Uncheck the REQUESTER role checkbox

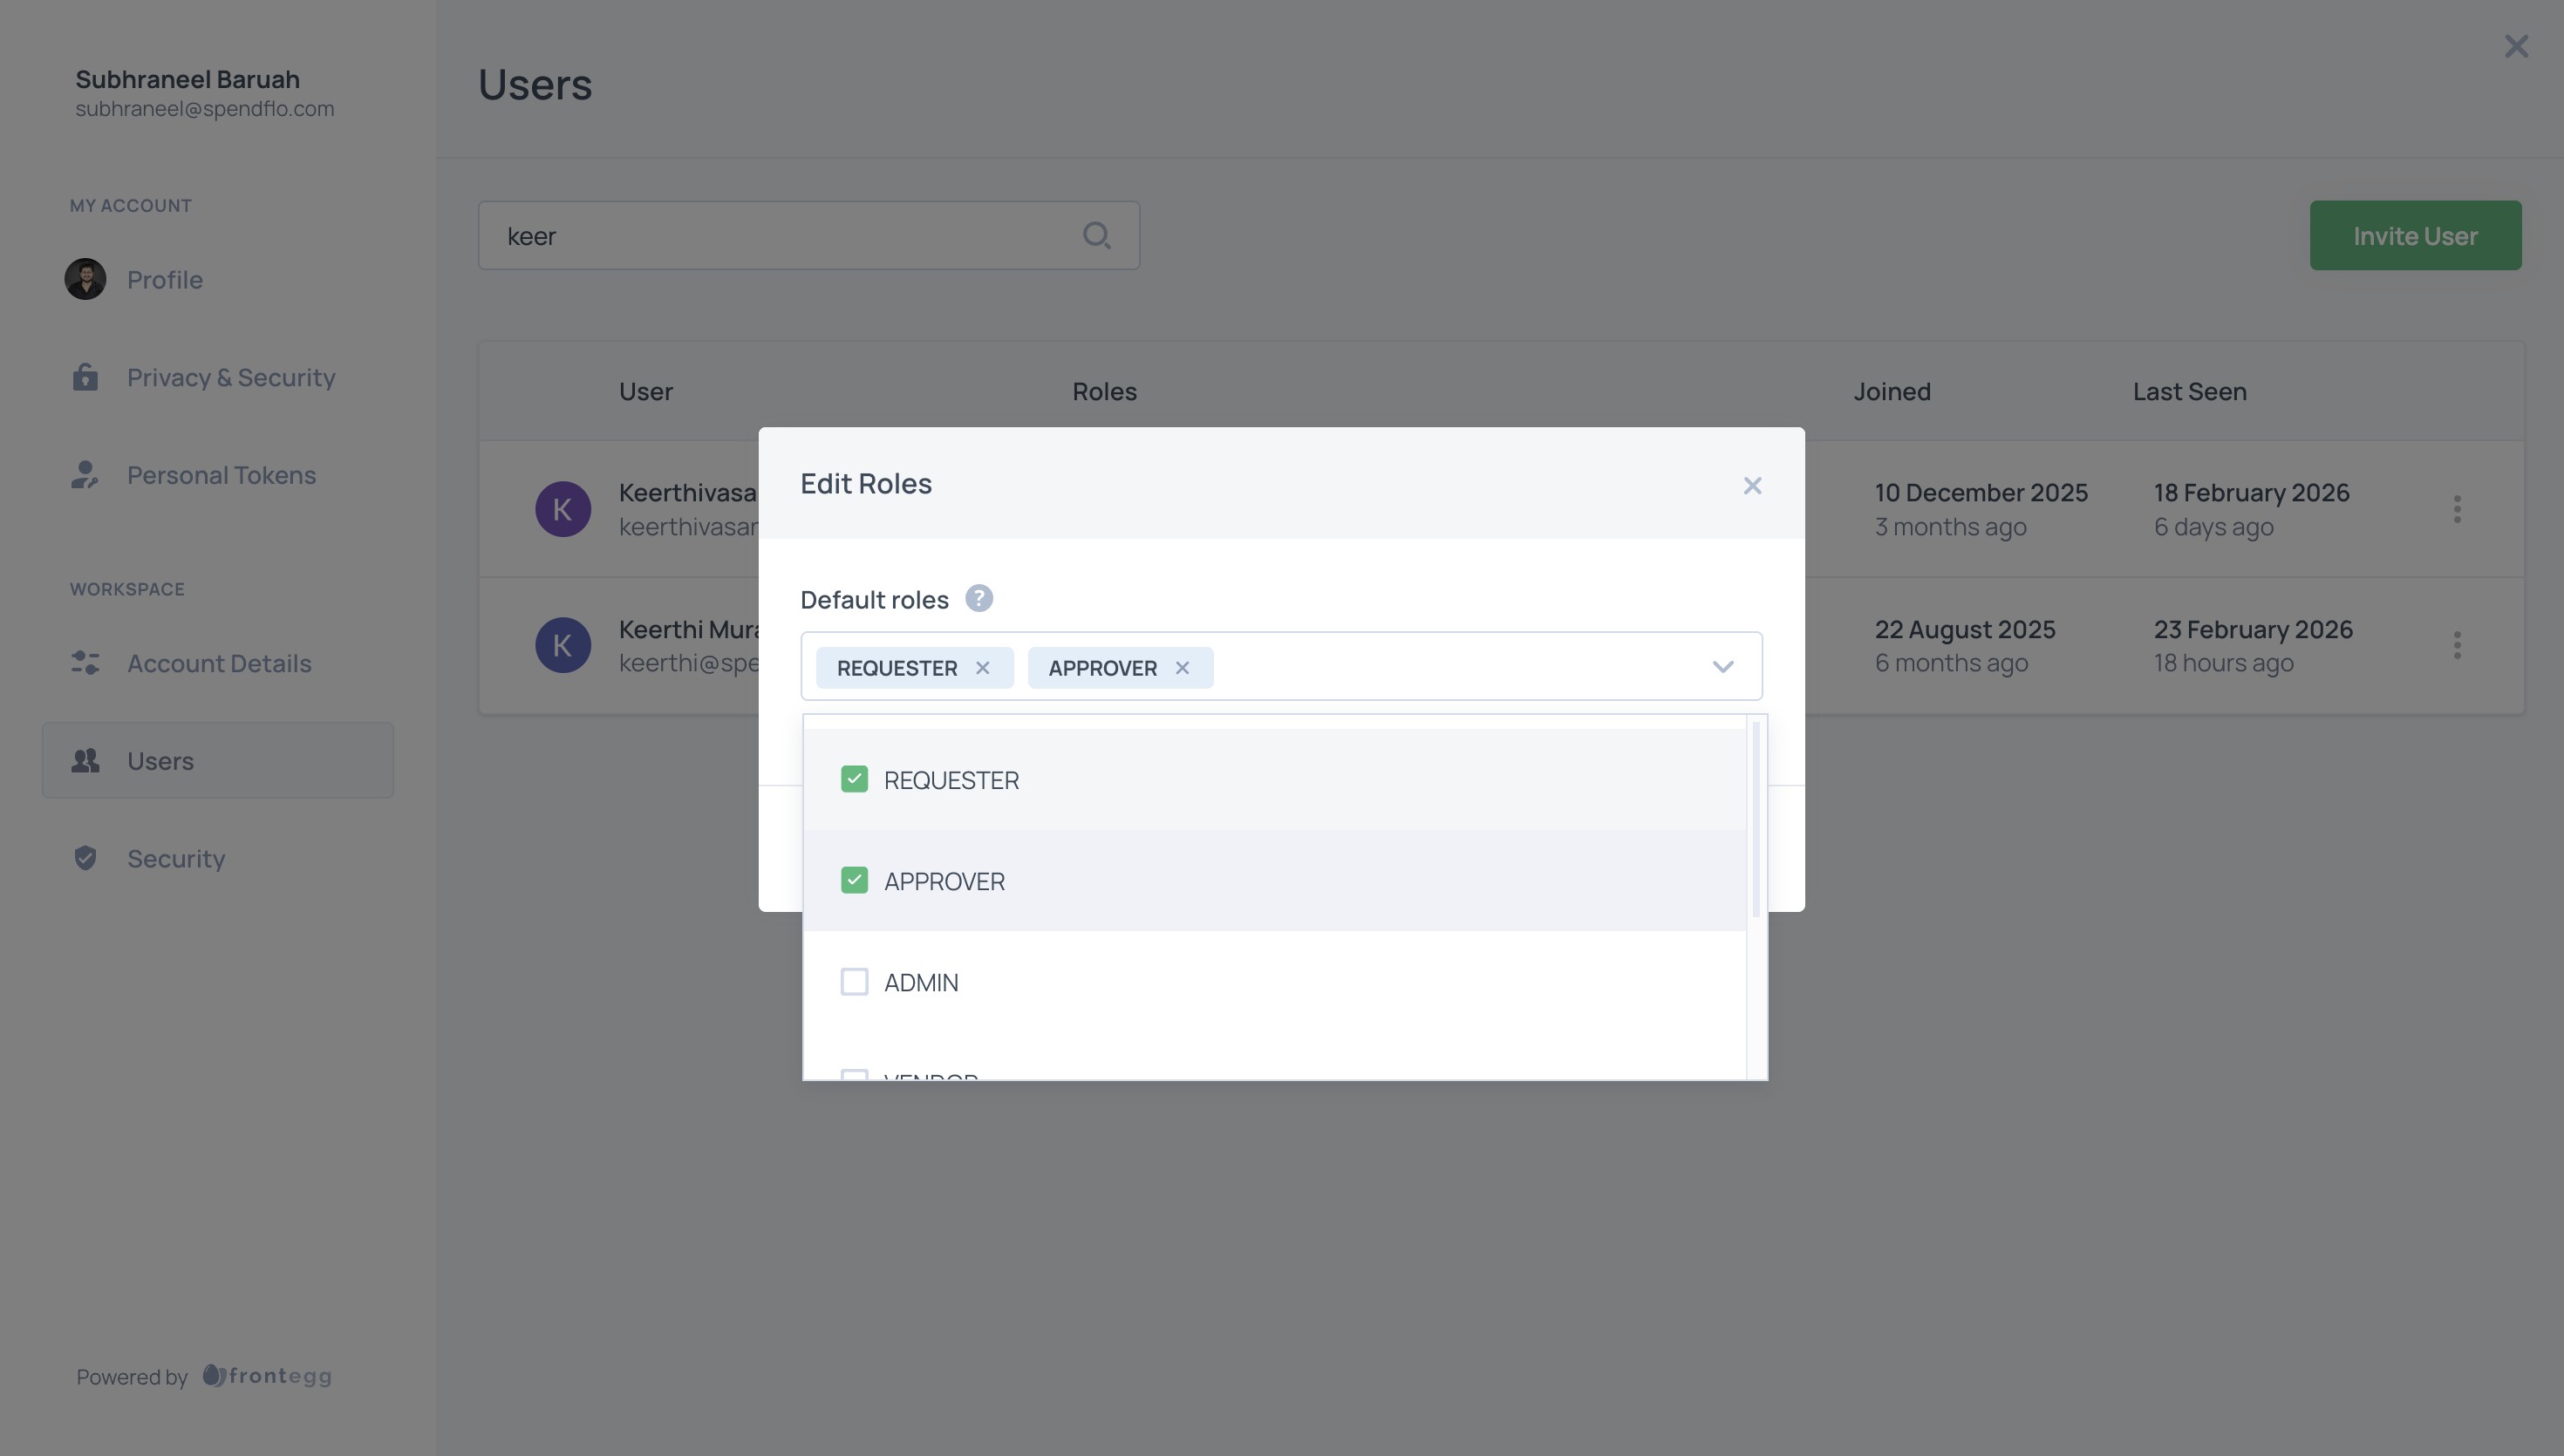click(x=854, y=778)
